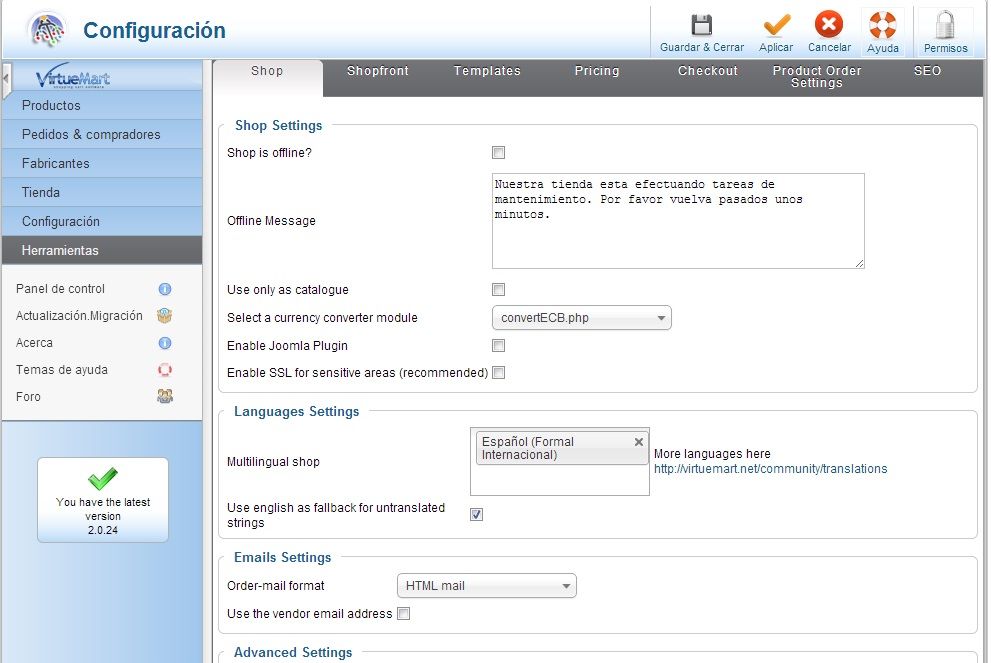Click the people icon next to Foro

[x=165, y=396]
